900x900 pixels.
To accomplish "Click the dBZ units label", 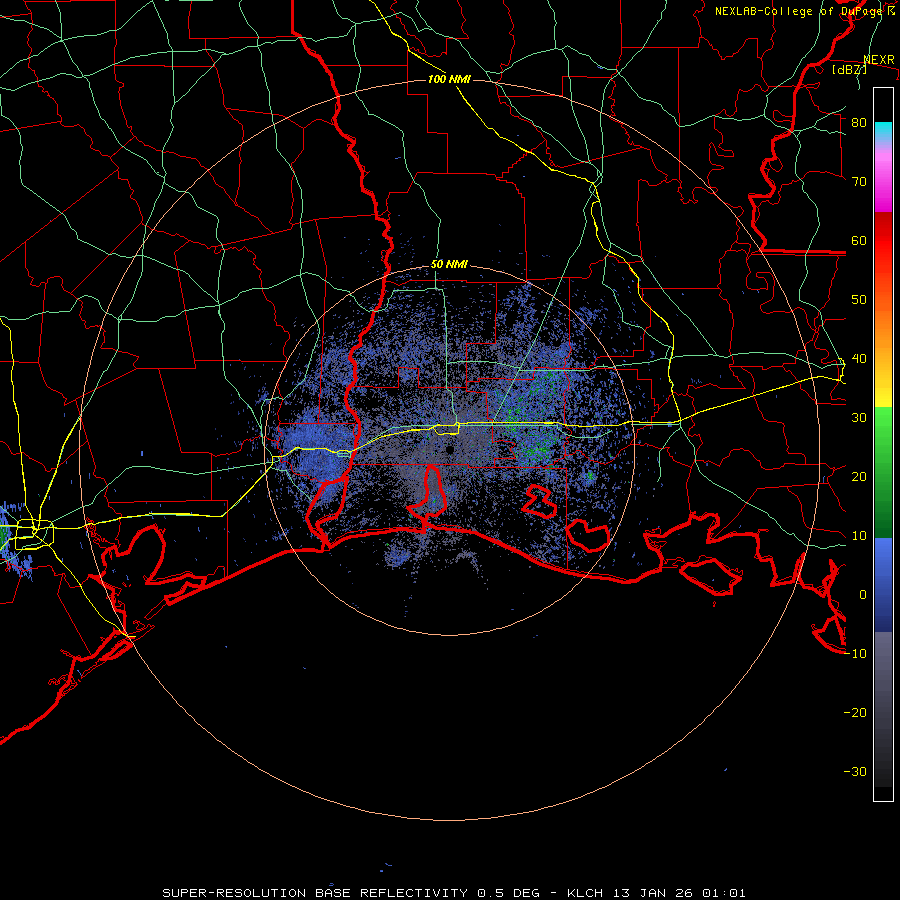I will pyautogui.click(x=849, y=69).
